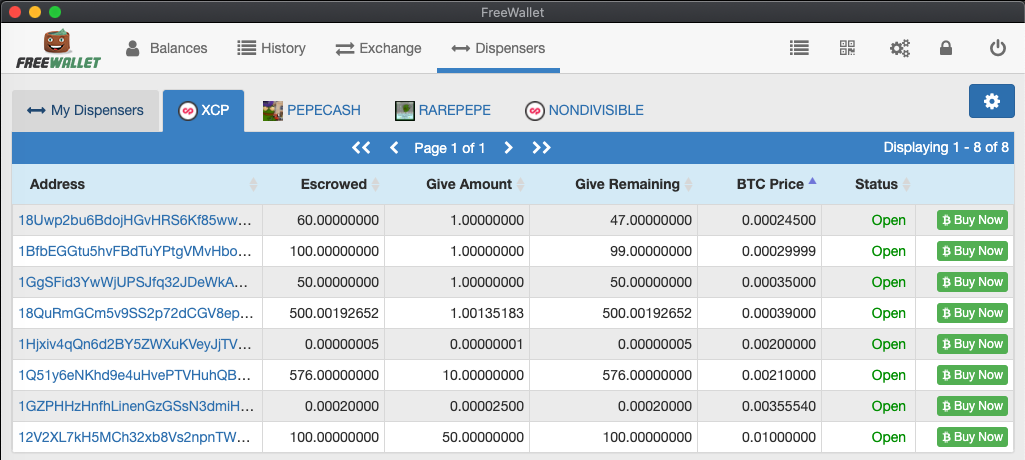This screenshot has width=1025, height=460.
Task: Click give amount 50.00000000
Action: [483, 437]
